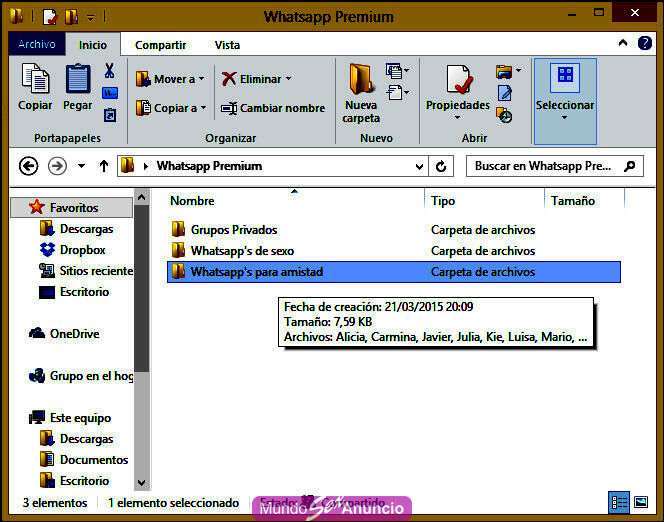Screen dimensions: 664x522
Task: Switch to the Compartir tab
Action: 160,45
